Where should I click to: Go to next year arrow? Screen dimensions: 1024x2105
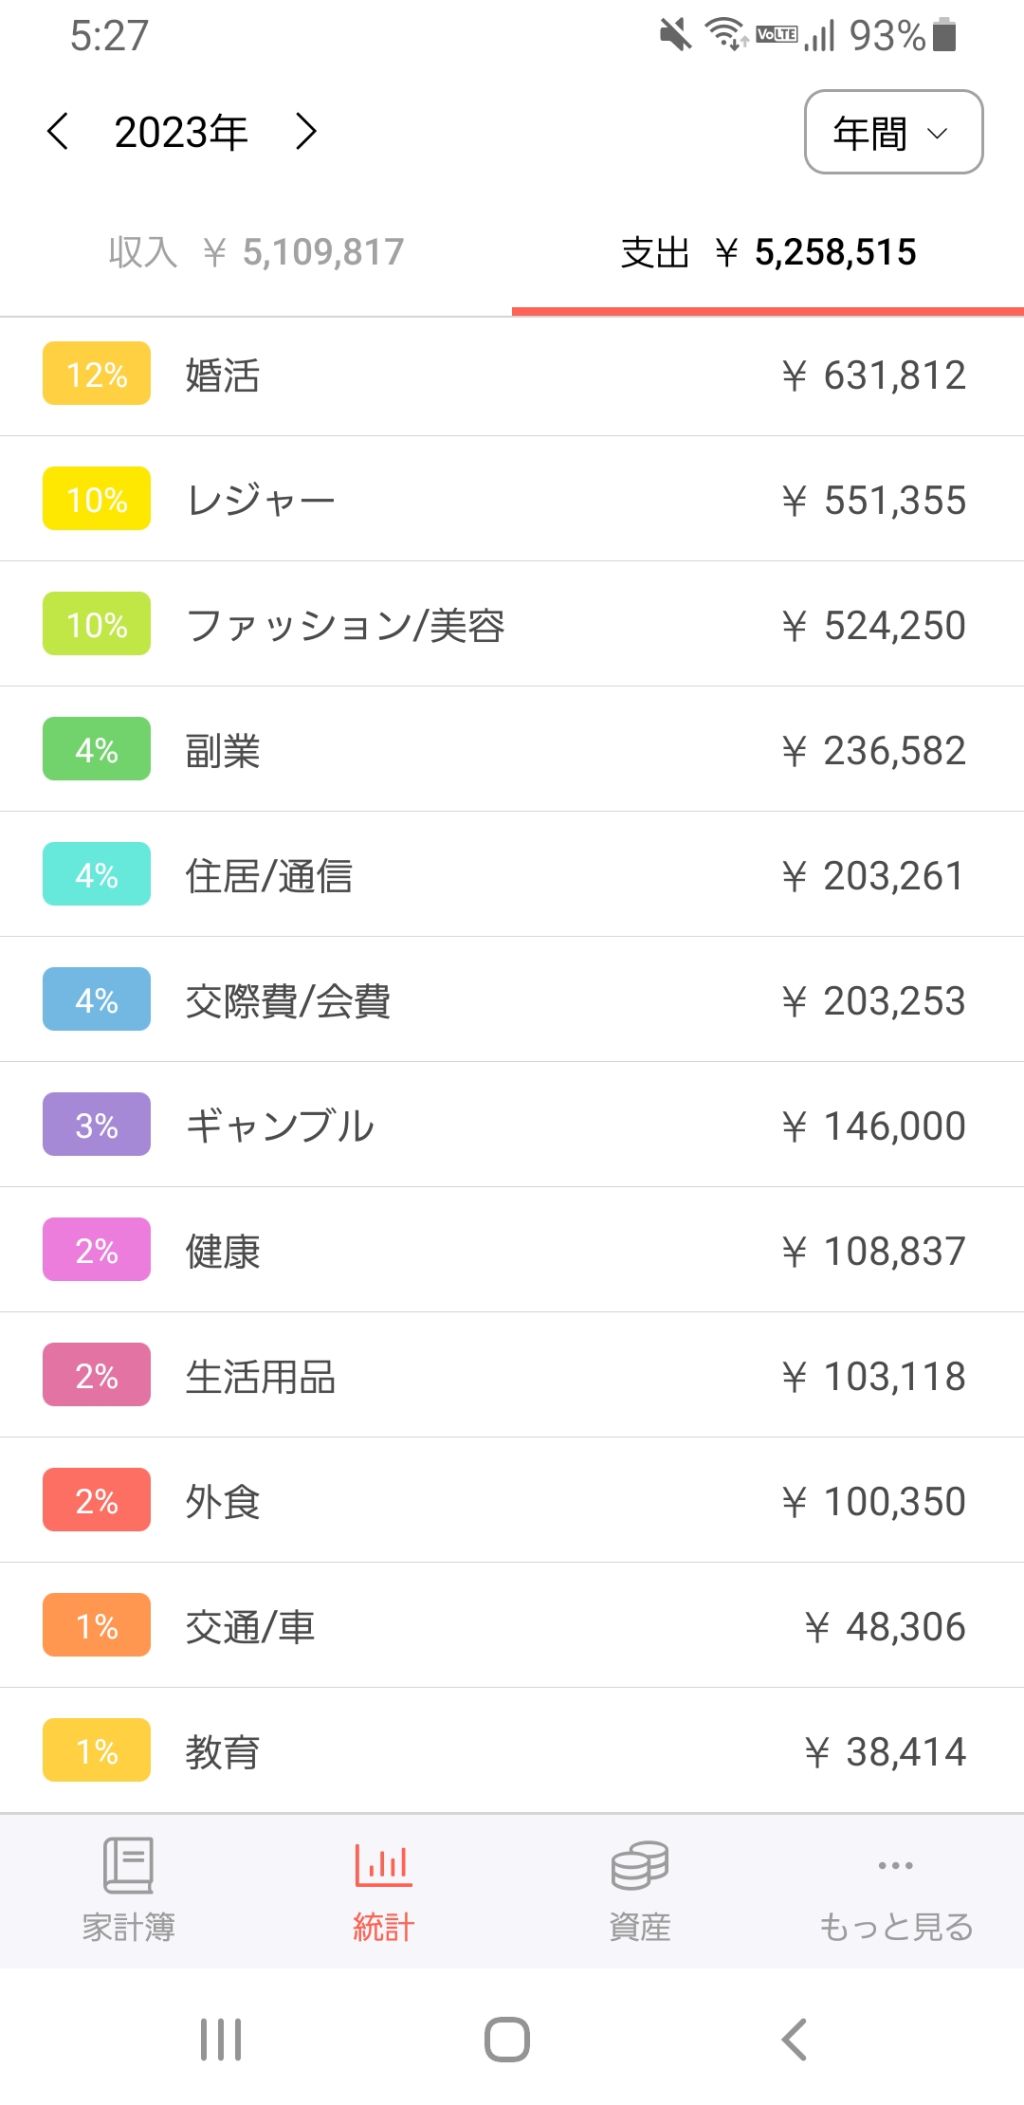[x=306, y=132]
